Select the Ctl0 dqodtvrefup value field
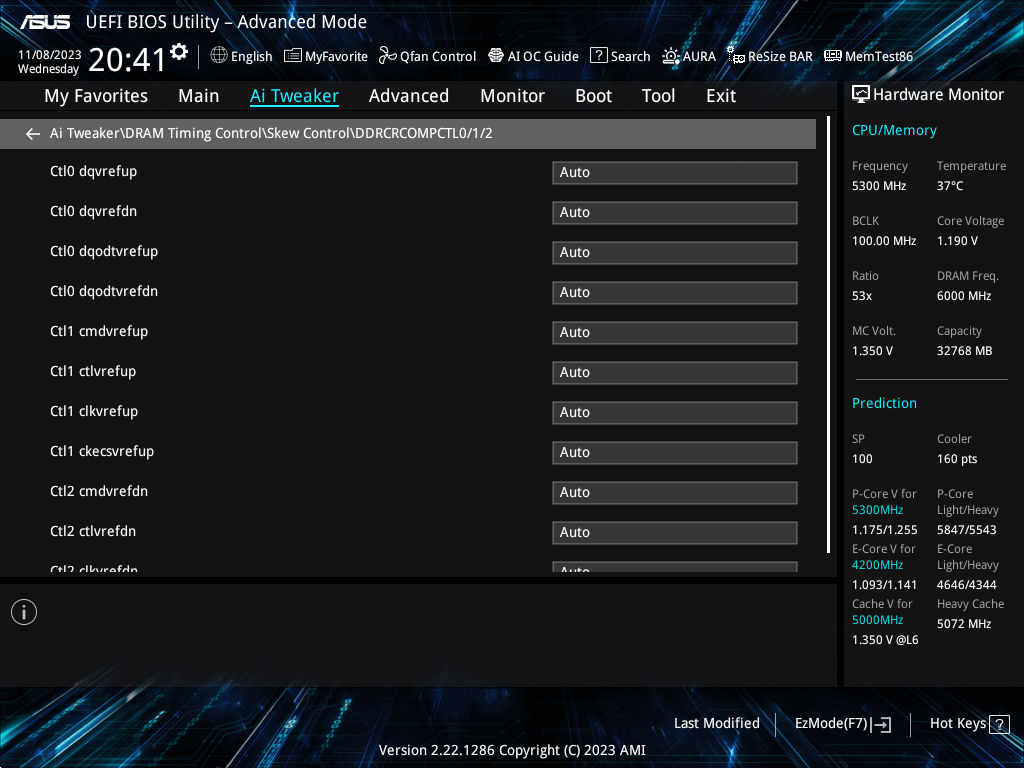This screenshot has height=768, width=1024. (675, 253)
